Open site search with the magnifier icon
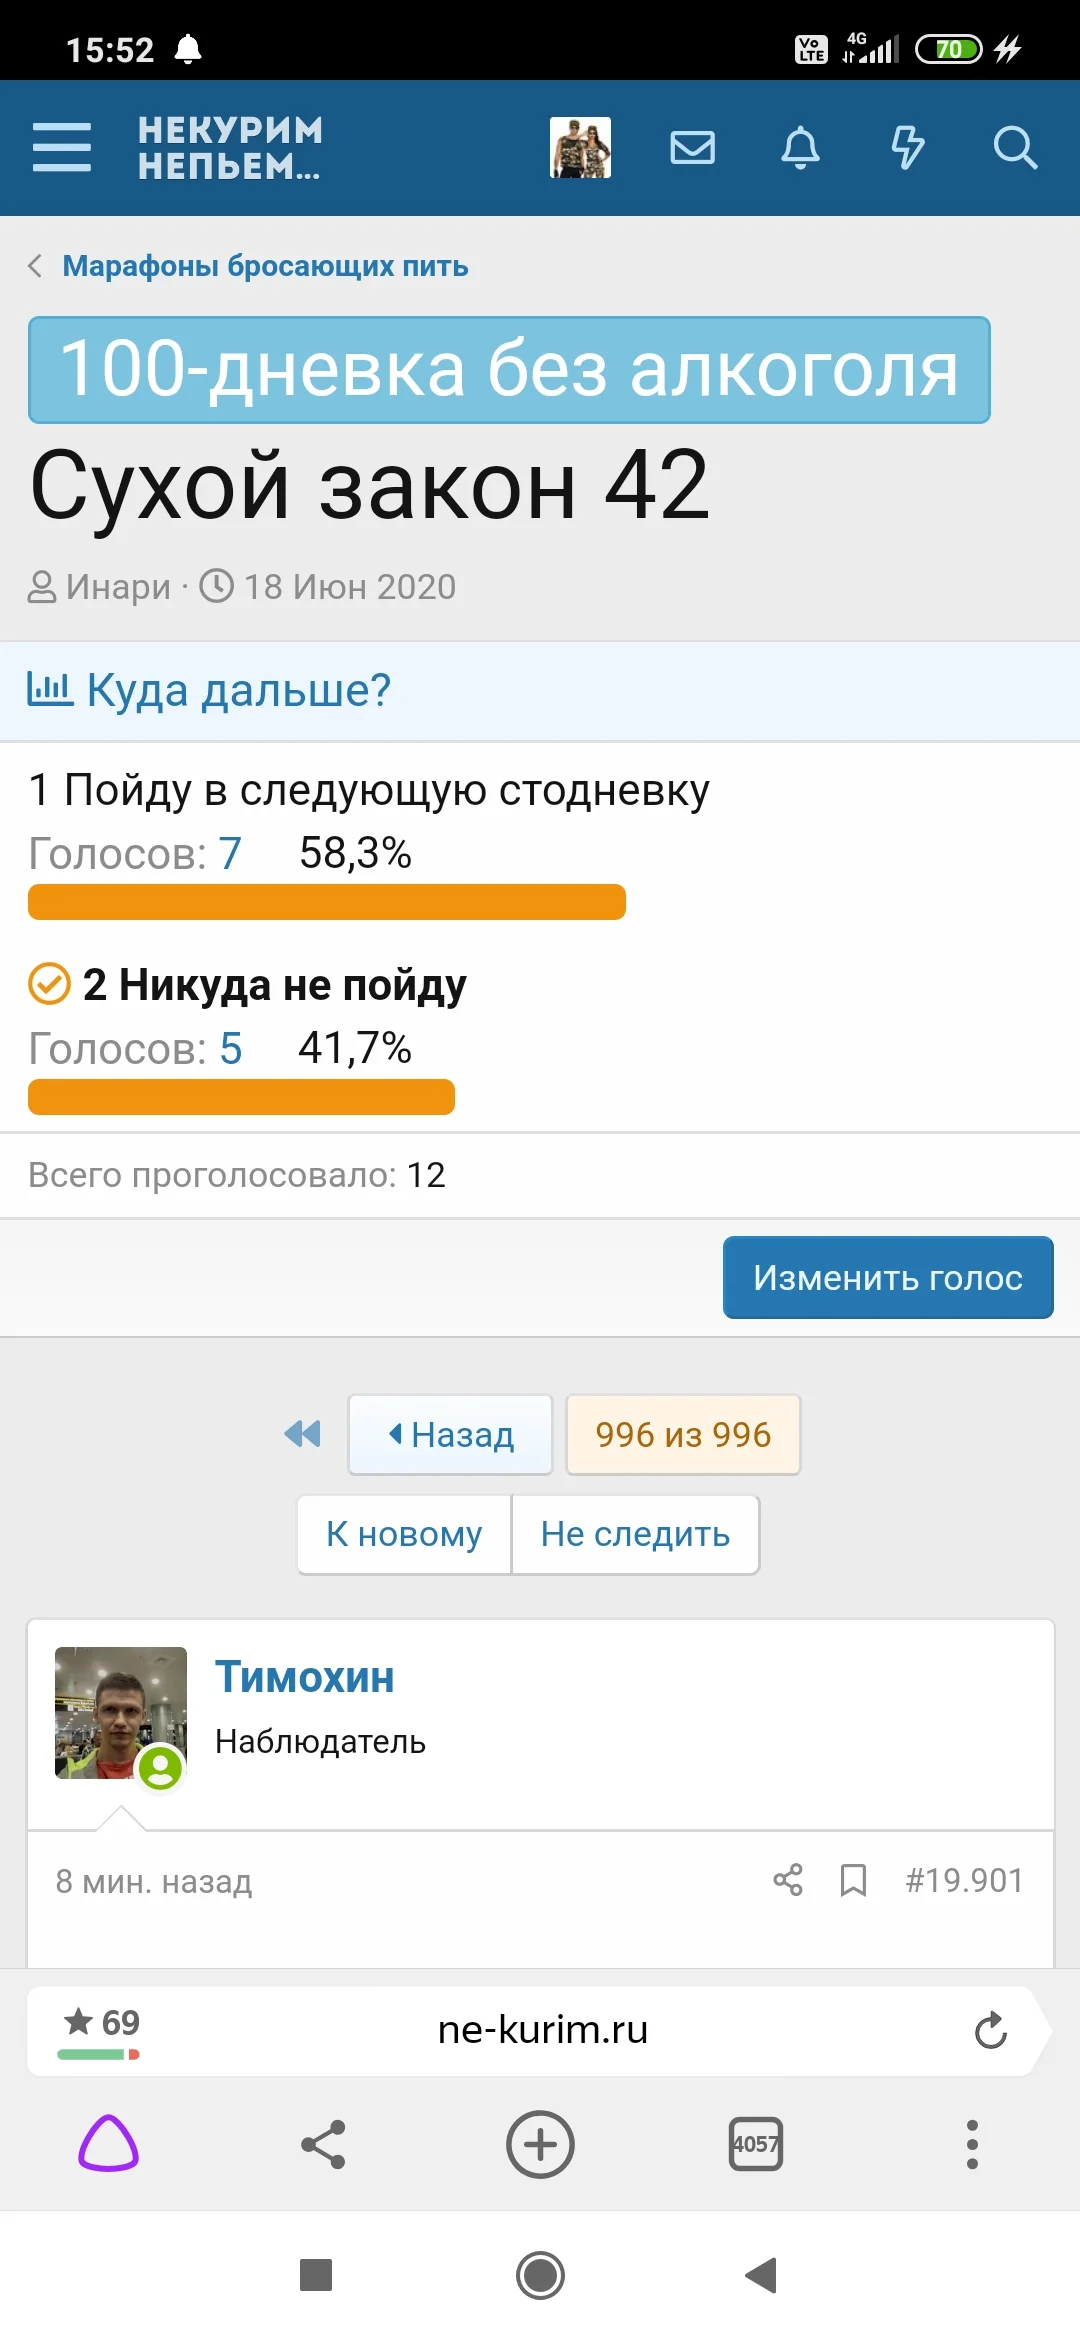The height and width of the screenshot is (2340, 1080). (1016, 147)
